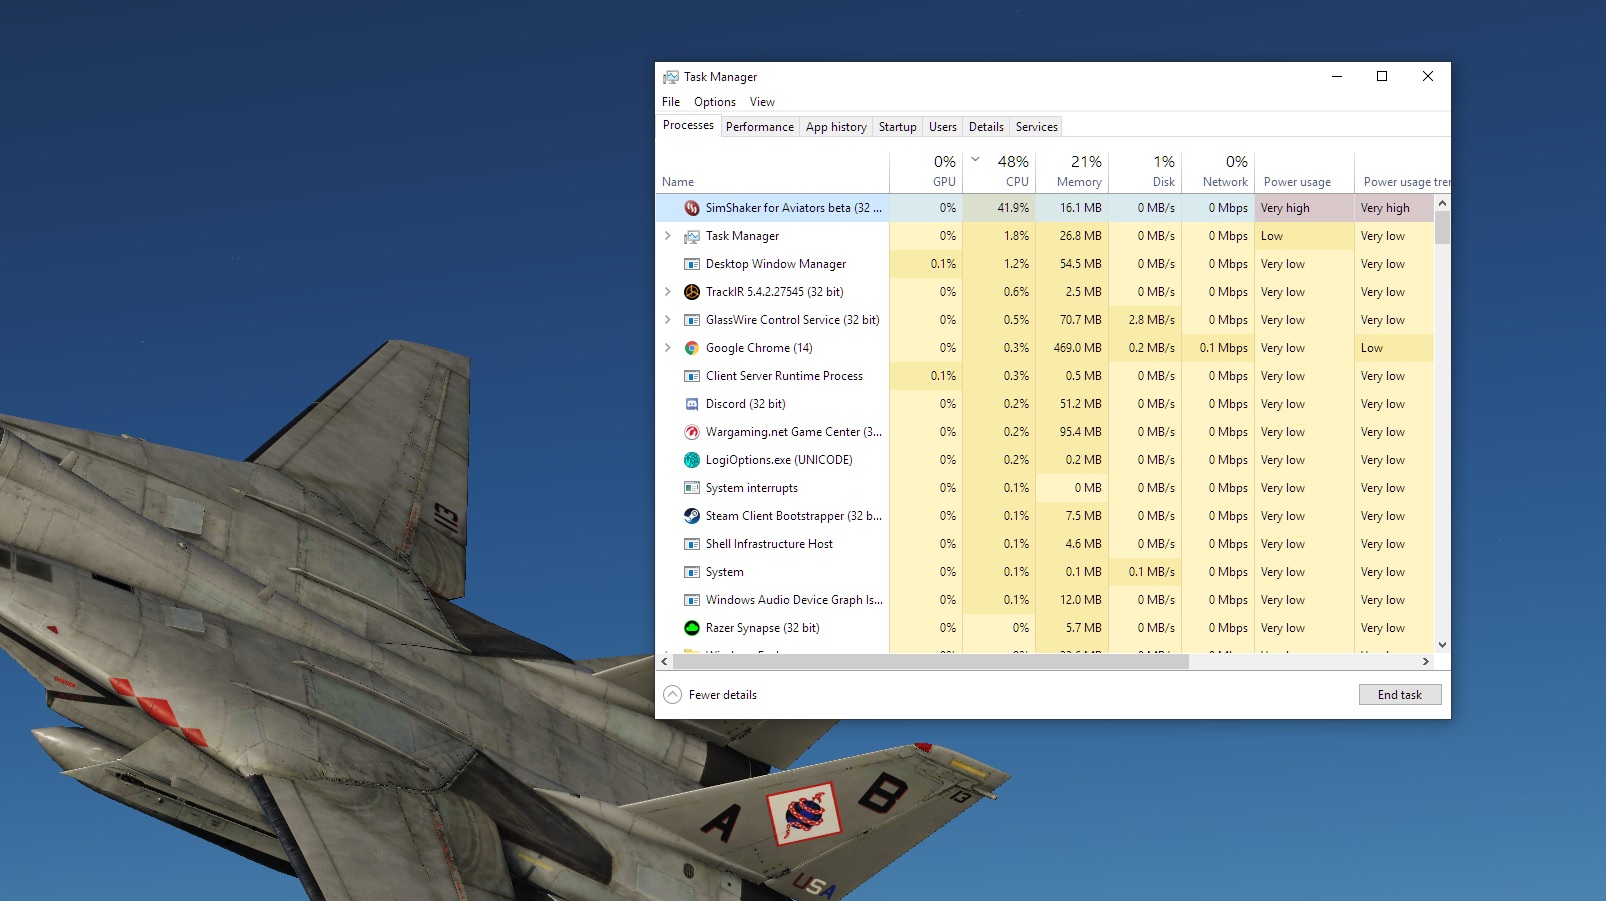This screenshot has height=901, width=1606.
Task: Select the Razer Synapse (32 bit) row
Action: click(1044, 628)
